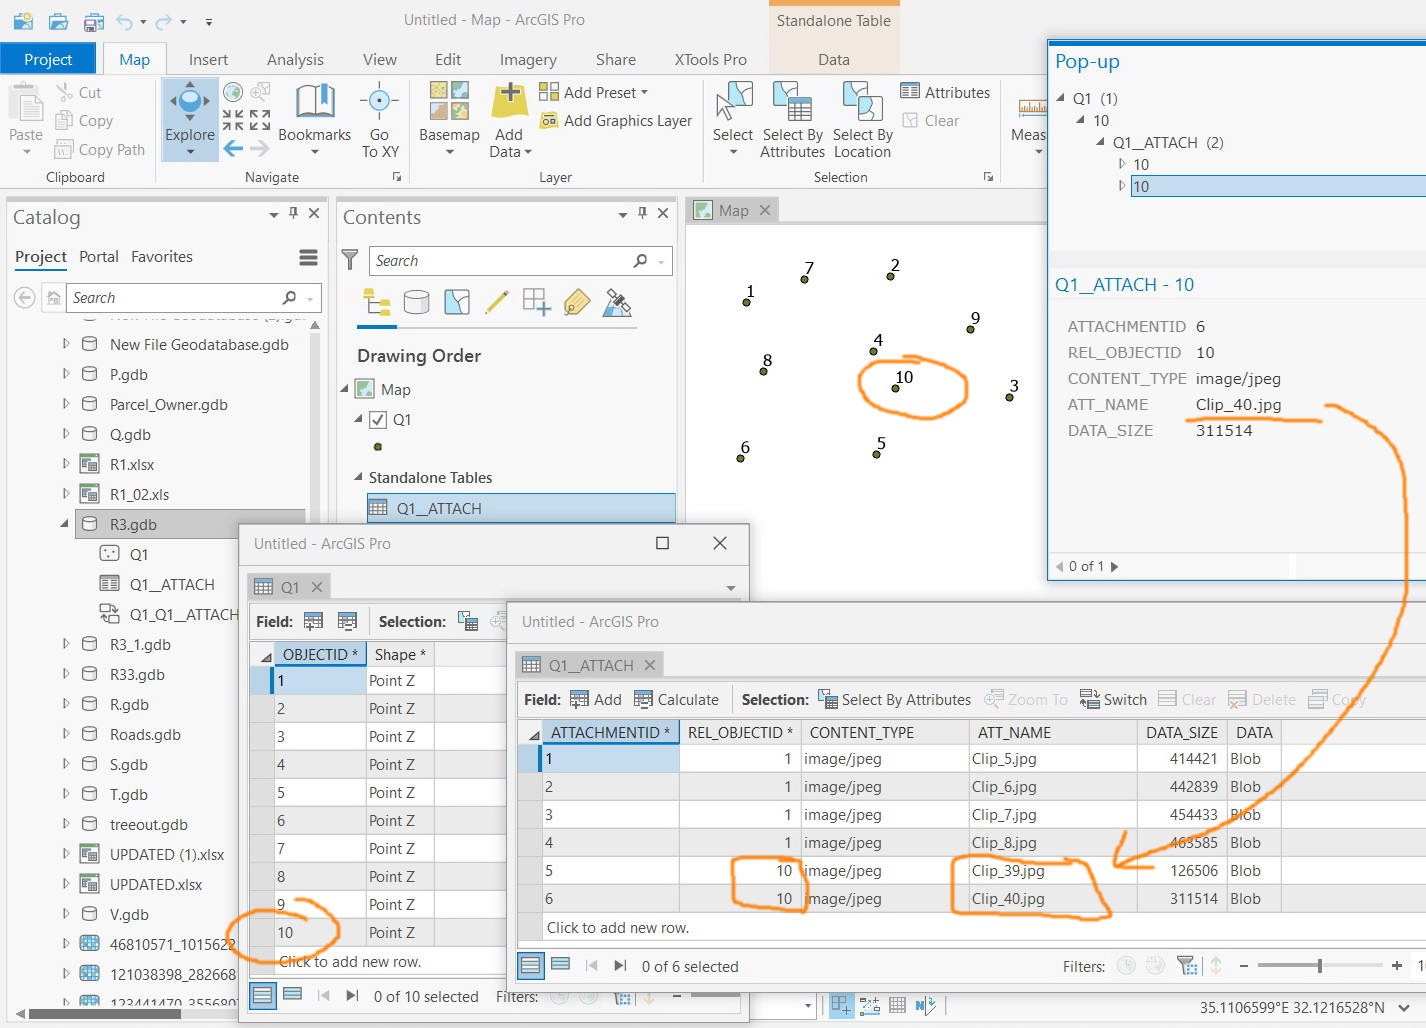Open the XTools Pro ribbon tab
Screen dimensions: 1426x1028
click(710, 60)
